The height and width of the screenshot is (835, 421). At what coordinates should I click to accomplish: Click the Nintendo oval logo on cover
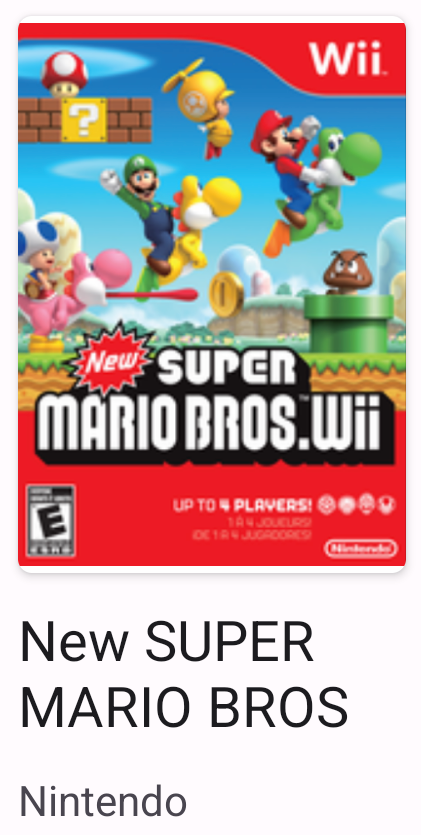tap(361, 548)
